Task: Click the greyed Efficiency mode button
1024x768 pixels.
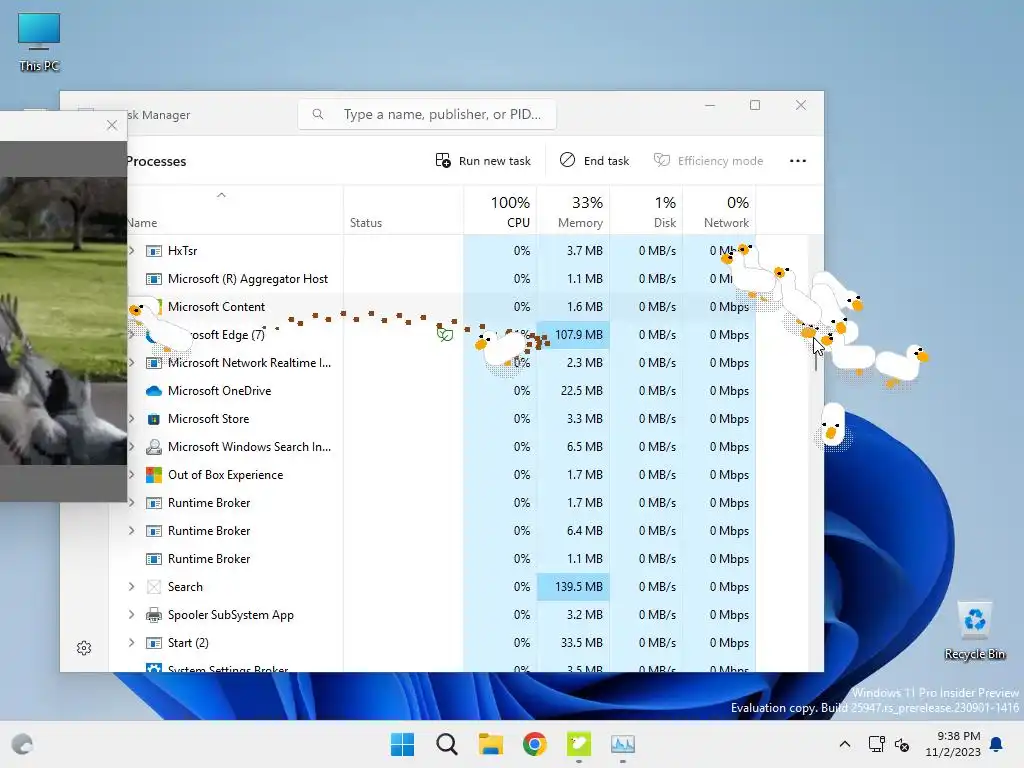Action: click(709, 161)
